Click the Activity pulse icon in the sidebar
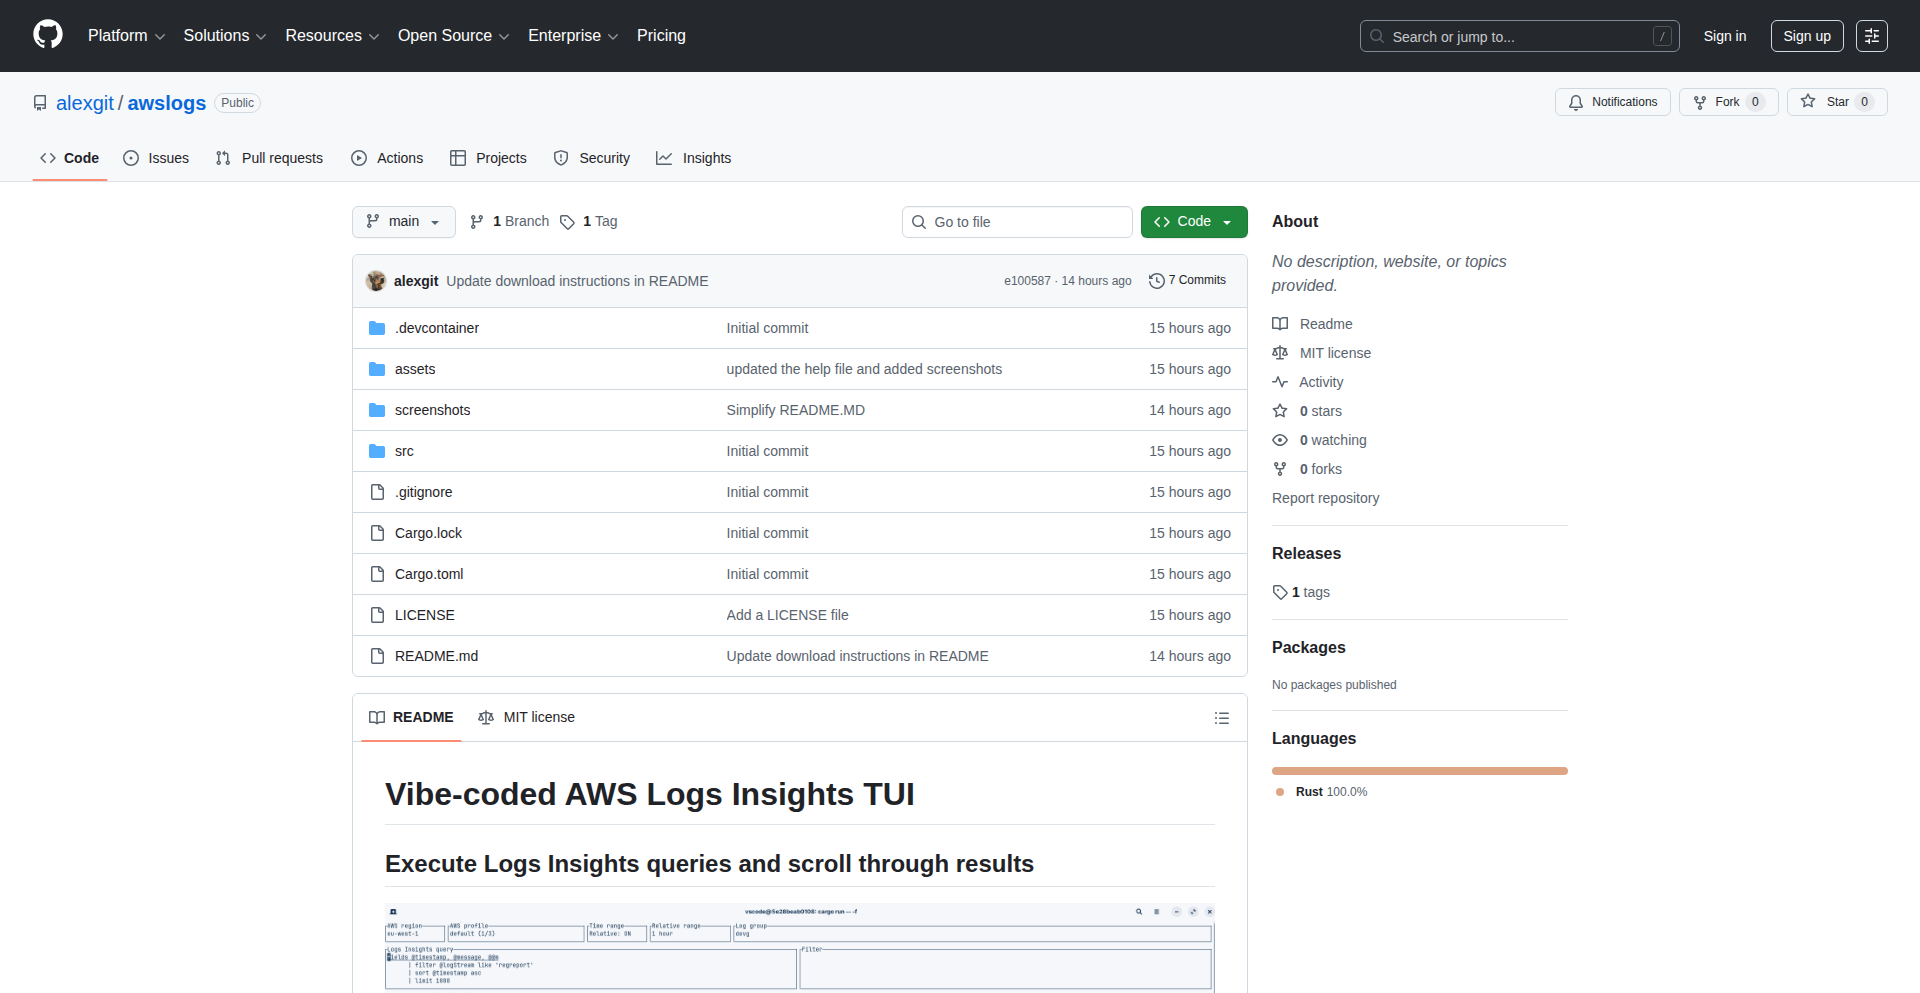This screenshot has height=993, width=1920. point(1281,382)
